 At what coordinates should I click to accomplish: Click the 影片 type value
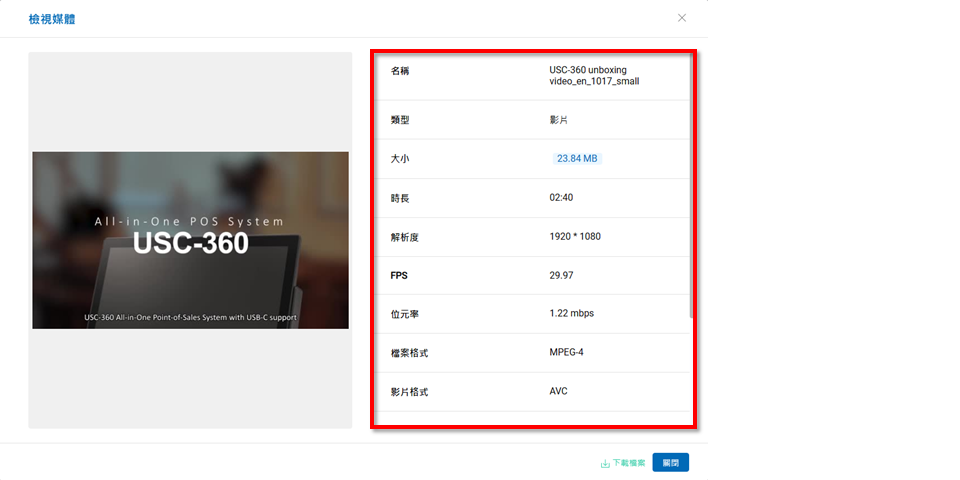558,120
